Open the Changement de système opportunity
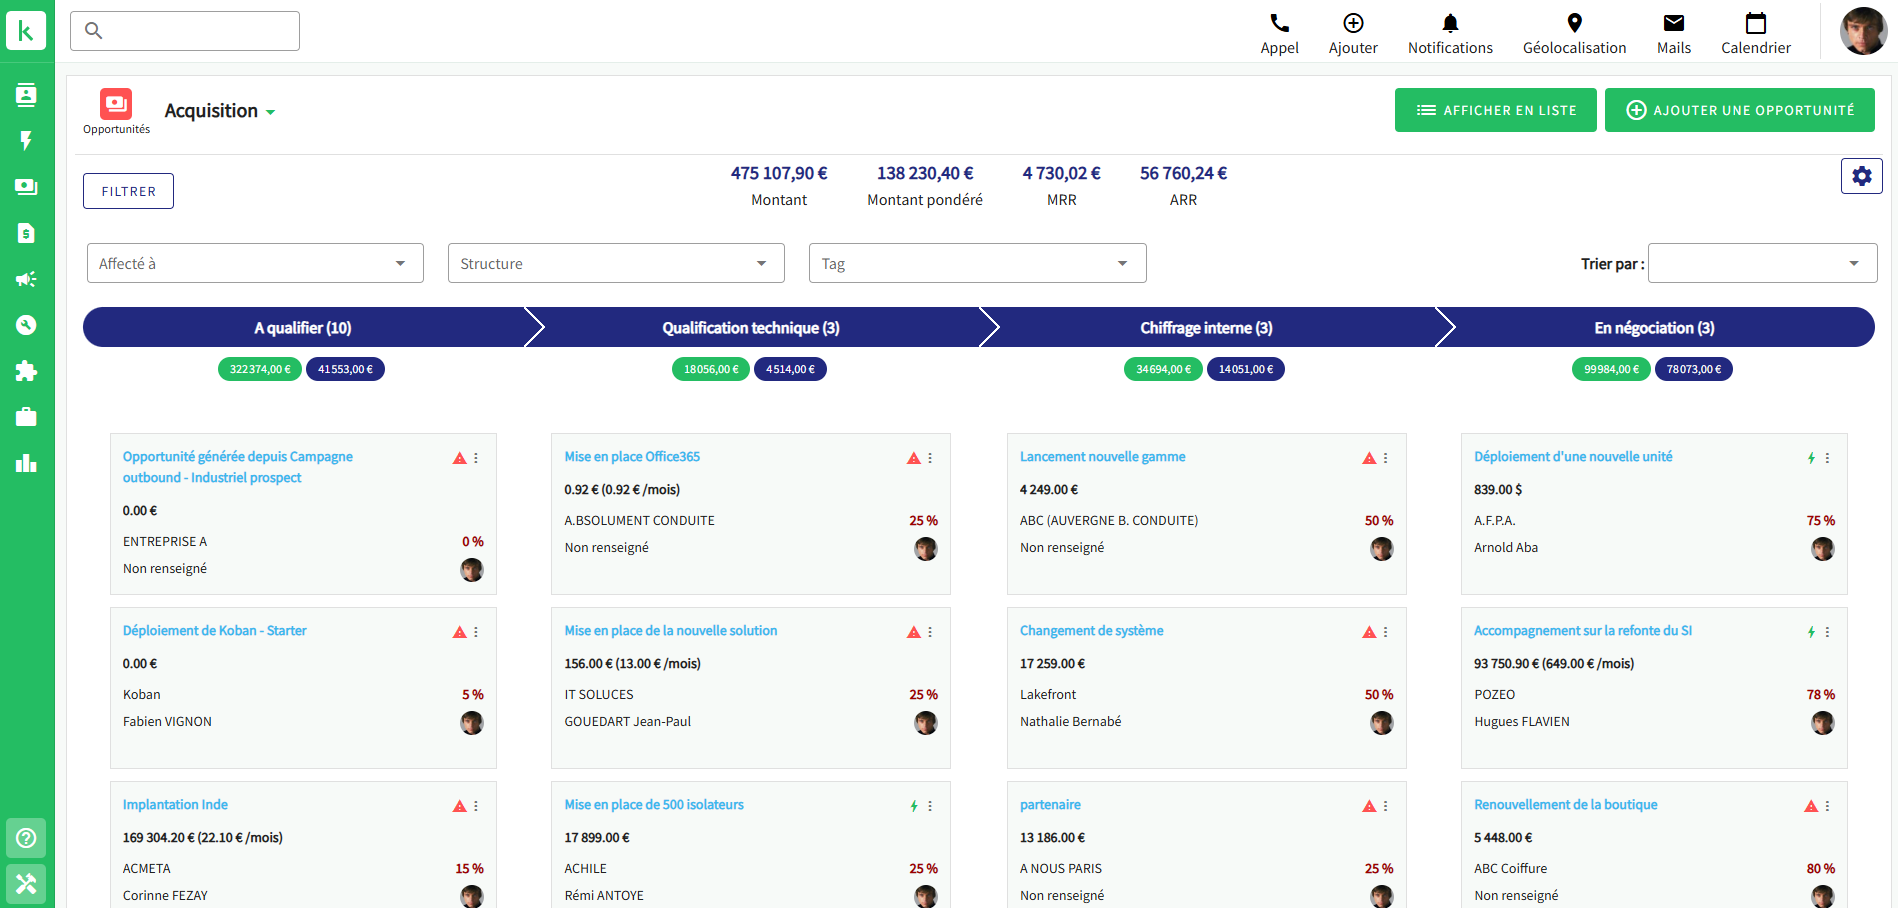The image size is (1898, 908). click(x=1091, y=631)
